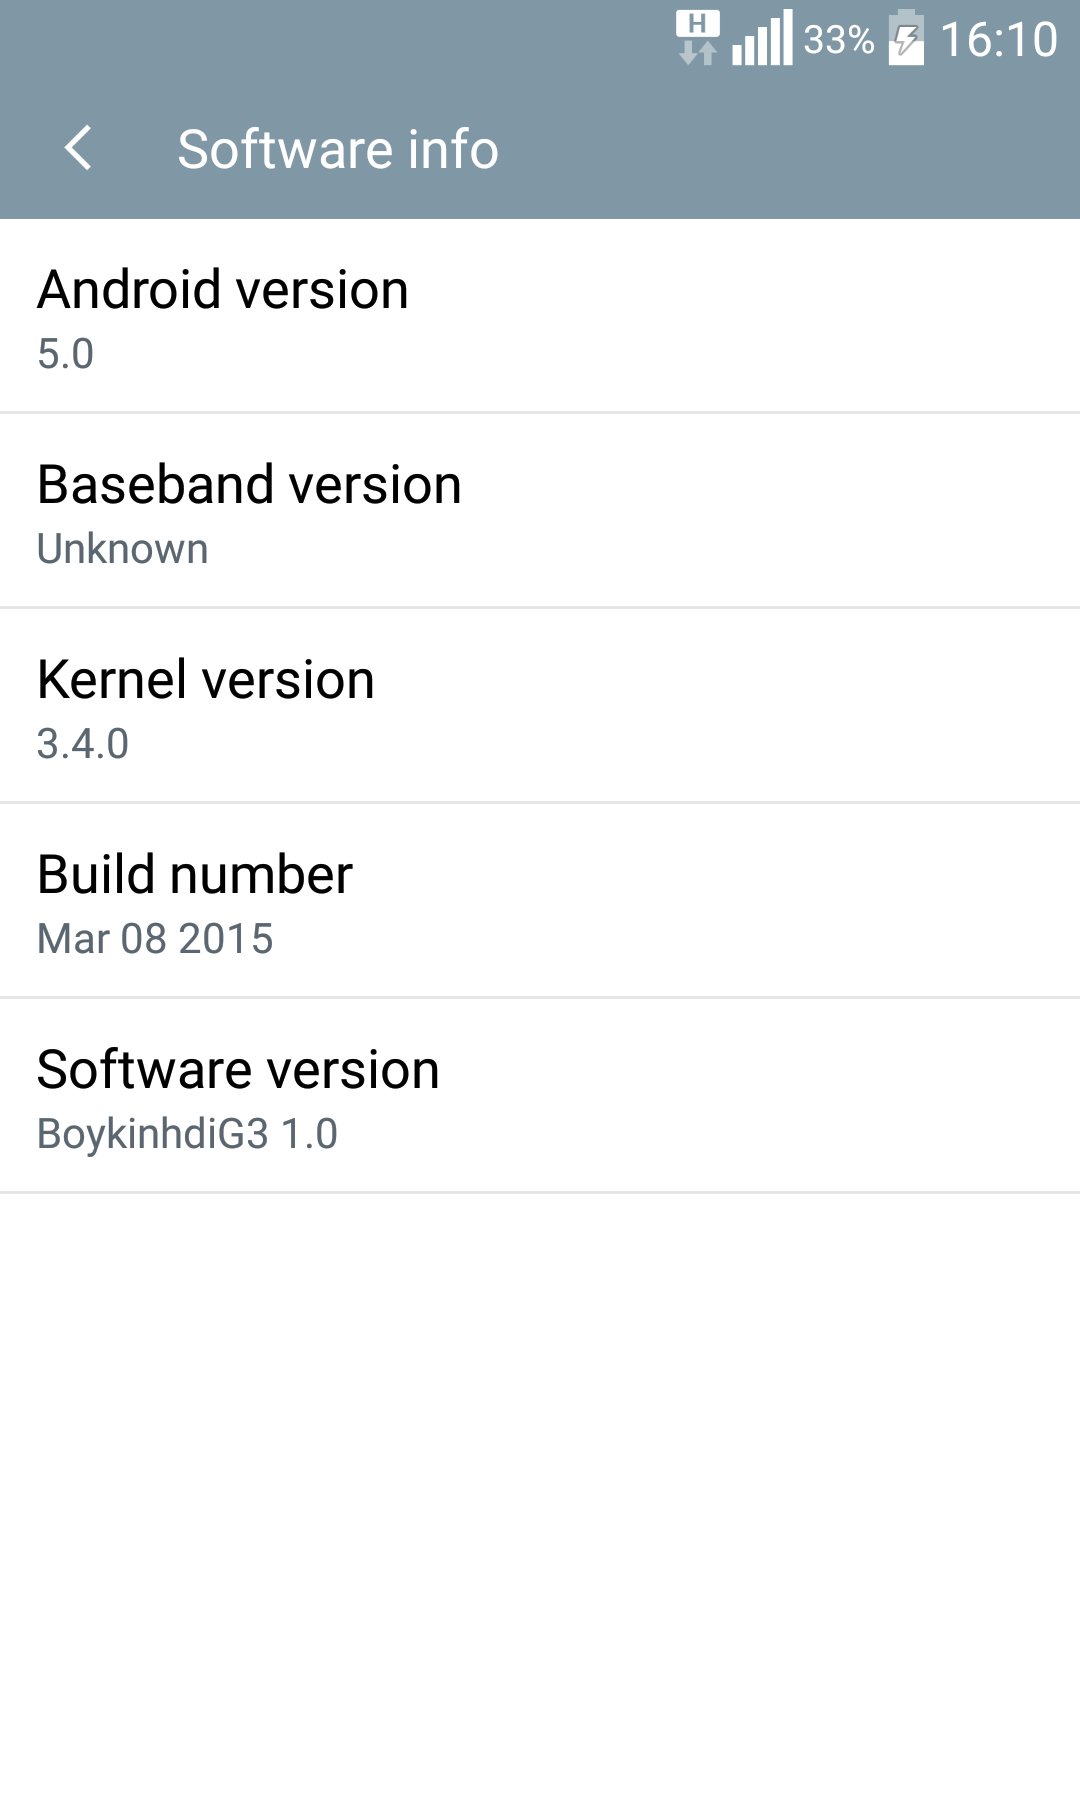Tap the 5.0 Android version value
The image size is (1080, 1794).
65,354
